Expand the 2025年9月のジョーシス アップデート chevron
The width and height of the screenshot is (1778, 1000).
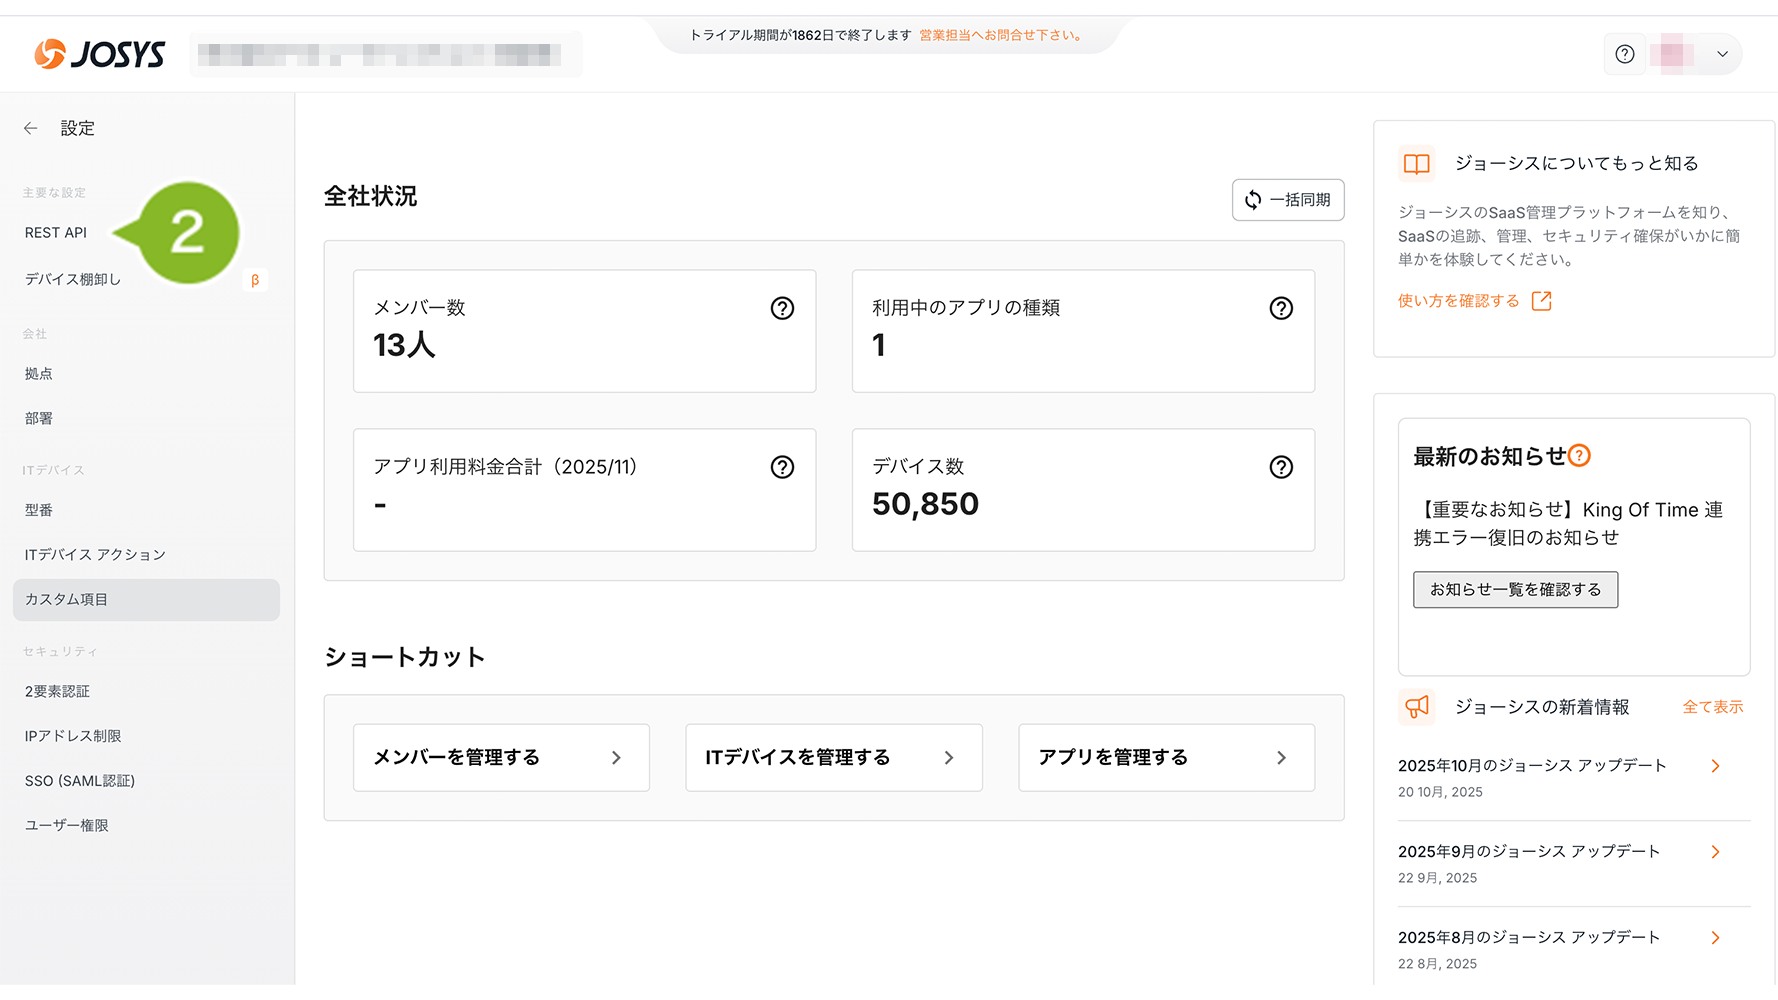1715,852
